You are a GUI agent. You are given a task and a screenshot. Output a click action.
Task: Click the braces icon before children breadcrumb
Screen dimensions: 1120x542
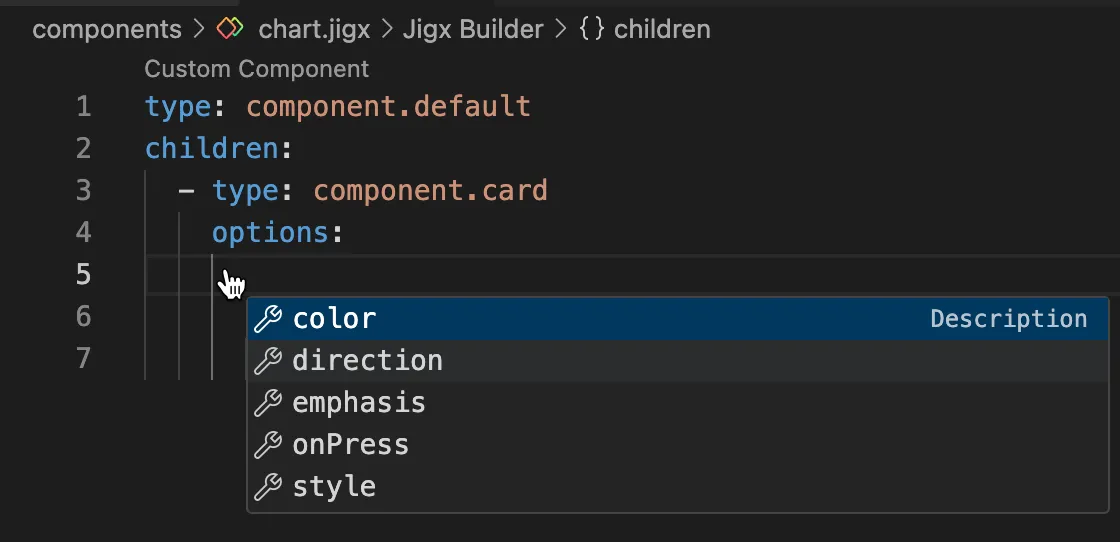pyautogui.click(x=592, y=29)
